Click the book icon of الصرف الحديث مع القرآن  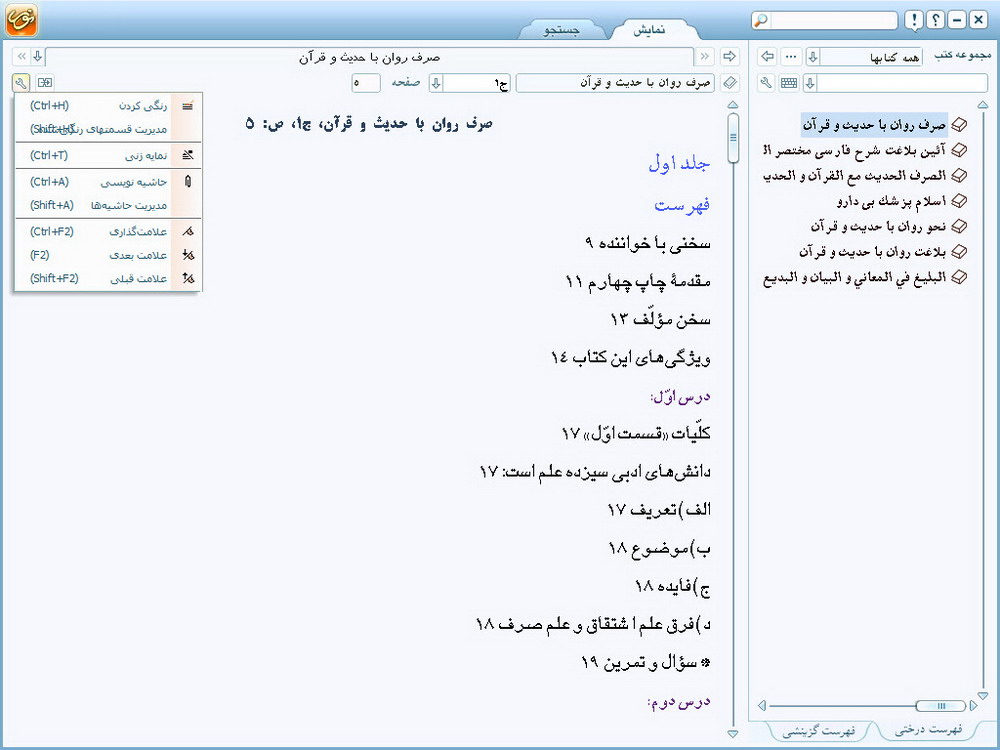click(x=959, y=175)
